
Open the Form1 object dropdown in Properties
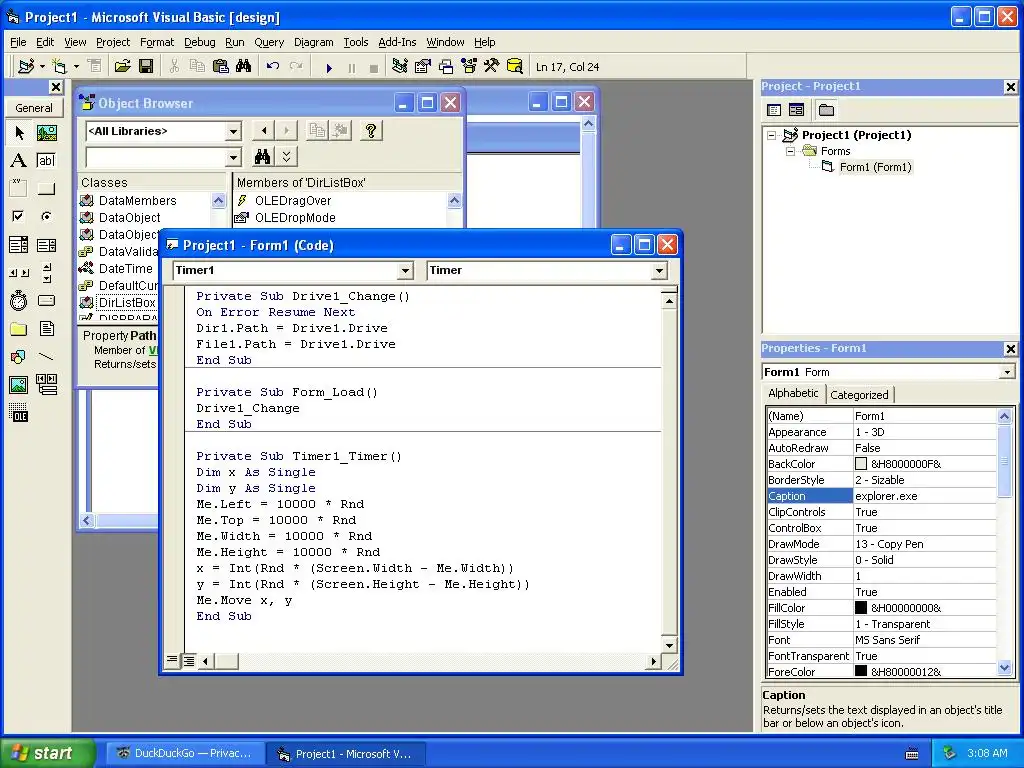[1007, 372]
